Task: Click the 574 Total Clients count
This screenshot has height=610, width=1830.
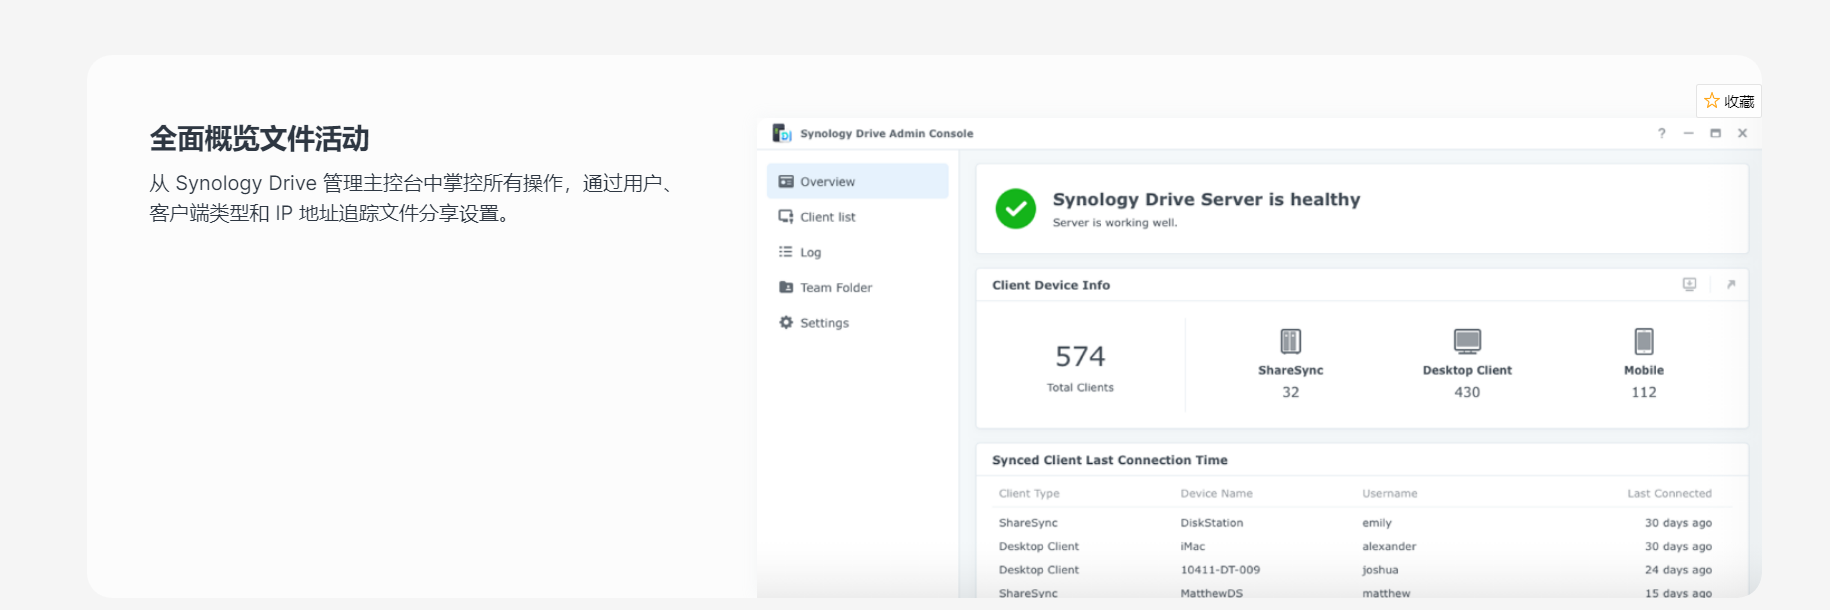Action: 1080,357
